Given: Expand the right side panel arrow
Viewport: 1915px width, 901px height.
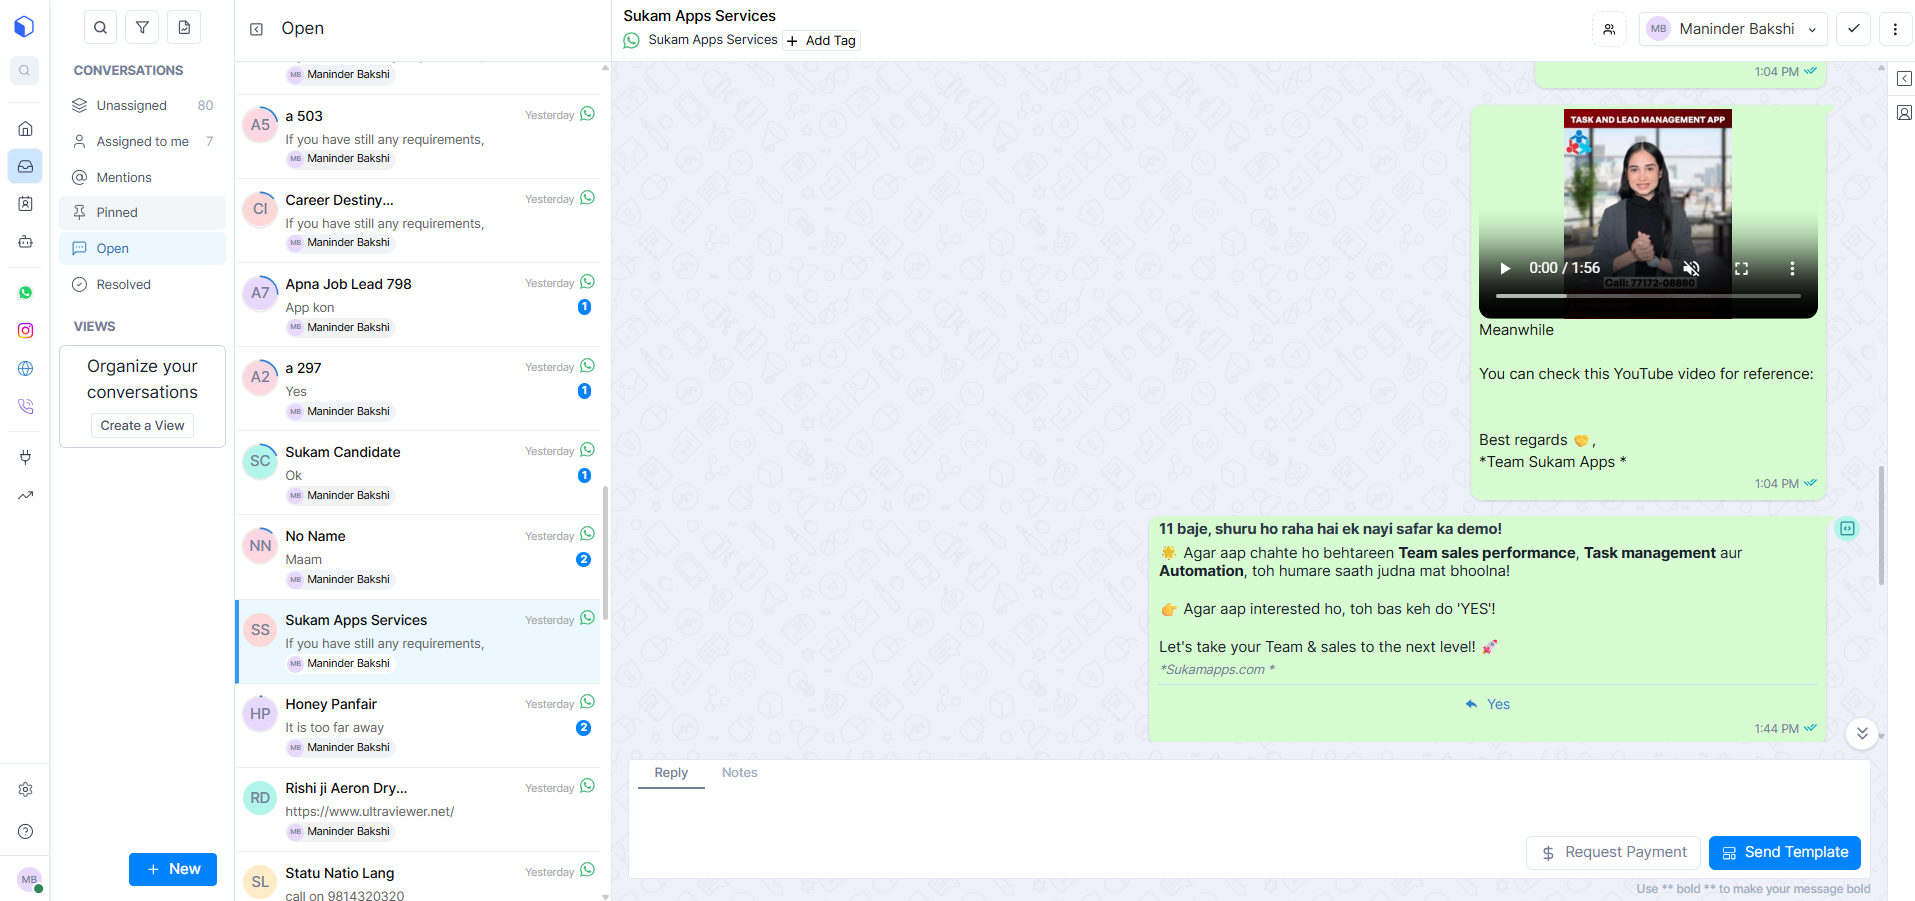Looking at the screenshot, I should [1904, 78].
